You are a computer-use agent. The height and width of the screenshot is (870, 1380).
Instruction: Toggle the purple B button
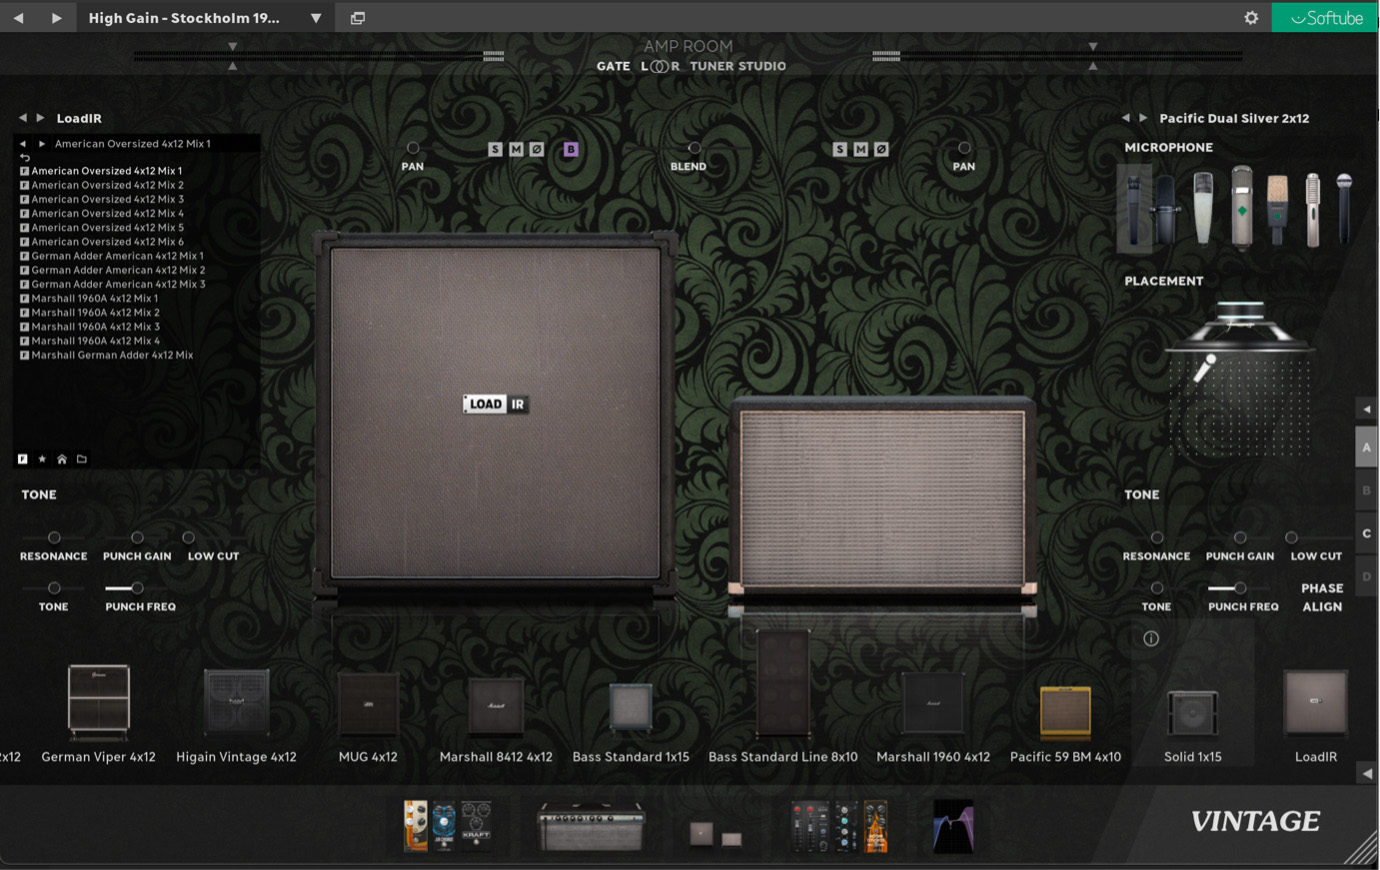[571, 149]
